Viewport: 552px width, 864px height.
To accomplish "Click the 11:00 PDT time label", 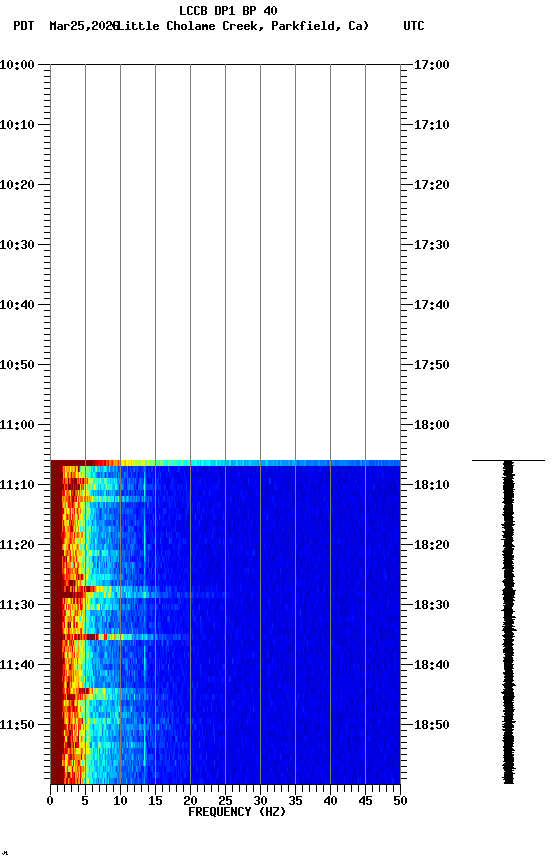I will click(17, 425).
